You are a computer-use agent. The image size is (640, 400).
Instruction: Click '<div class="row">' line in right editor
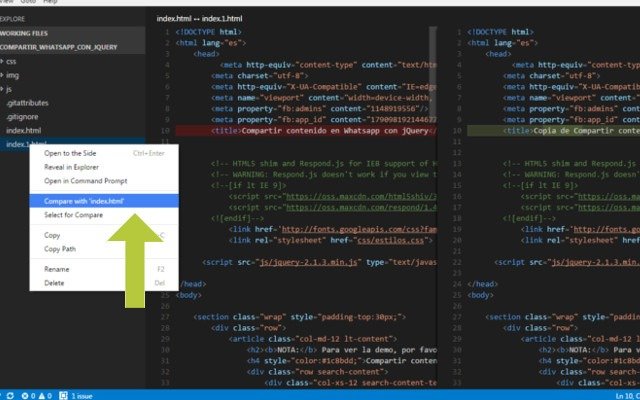click(540, 328)
